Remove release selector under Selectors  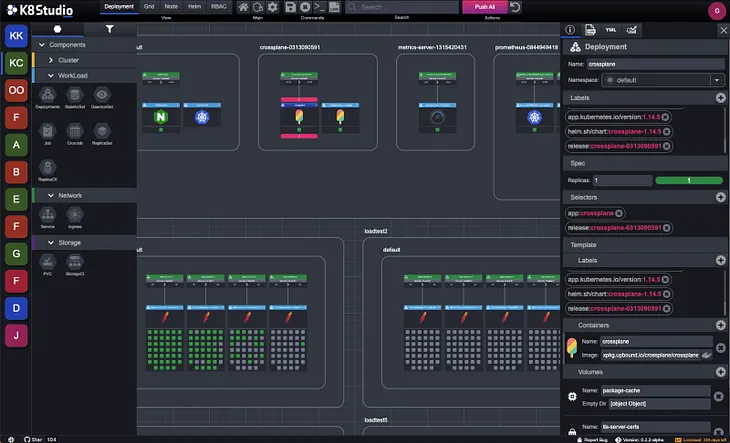(667, 228)
